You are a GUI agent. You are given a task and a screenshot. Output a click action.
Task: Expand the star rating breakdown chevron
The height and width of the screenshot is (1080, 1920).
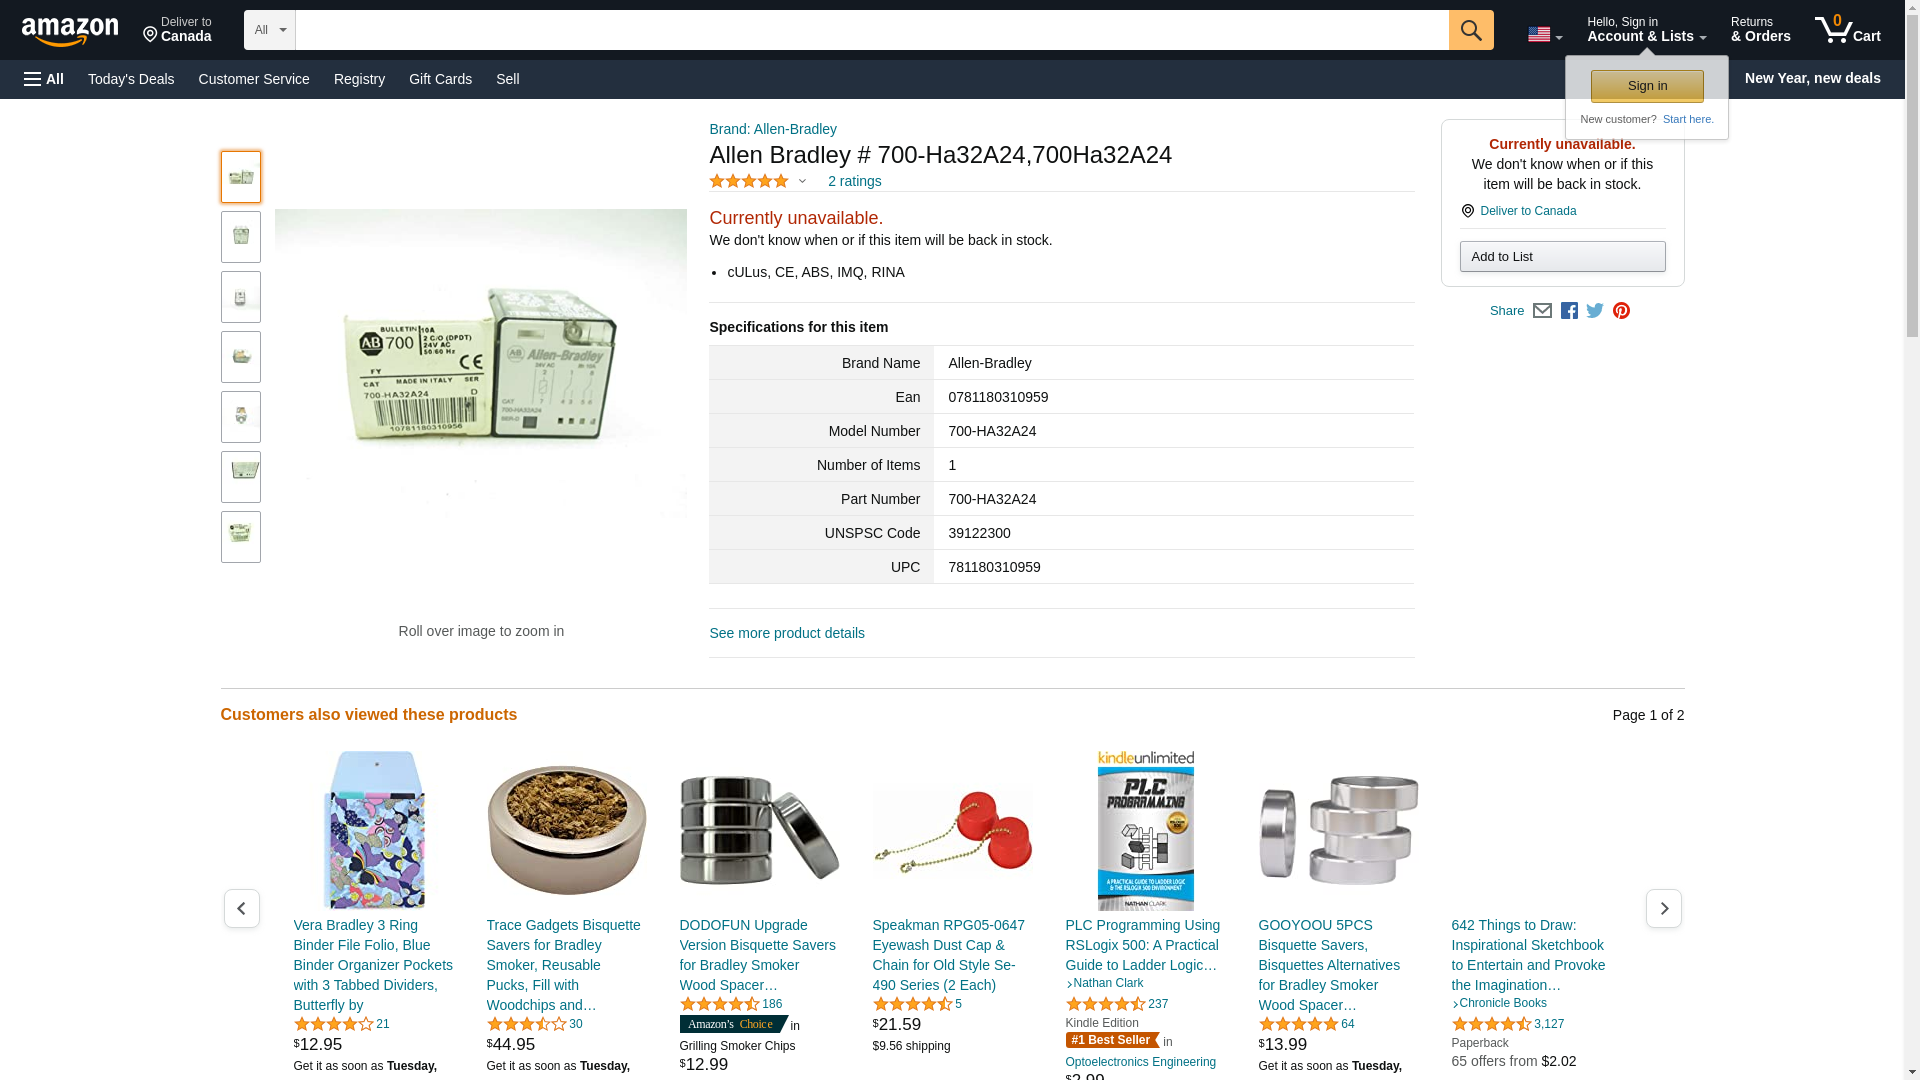click(802, 181)
